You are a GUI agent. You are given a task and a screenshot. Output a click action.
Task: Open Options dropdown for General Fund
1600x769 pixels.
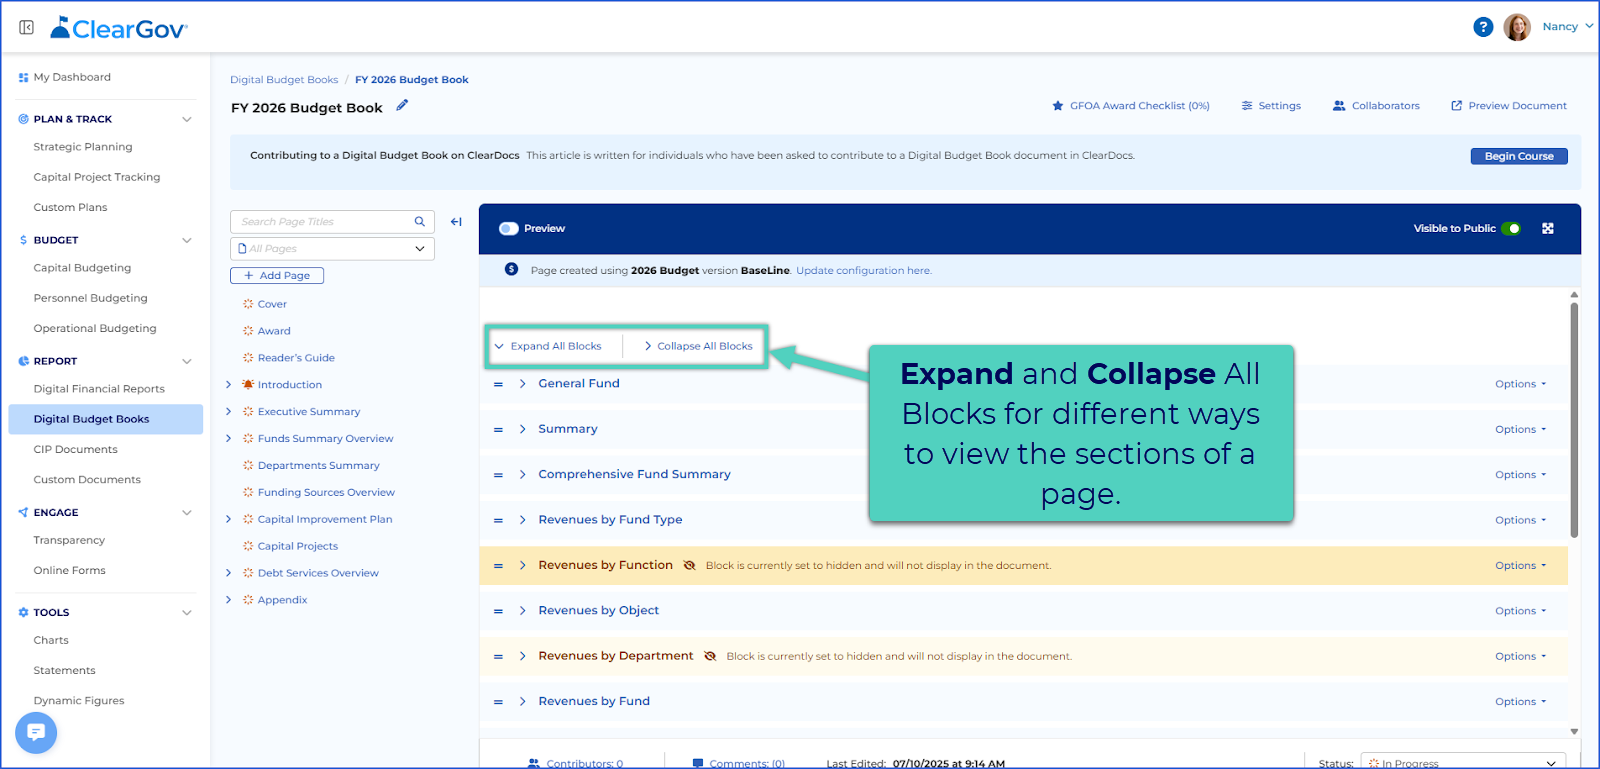1520,384
